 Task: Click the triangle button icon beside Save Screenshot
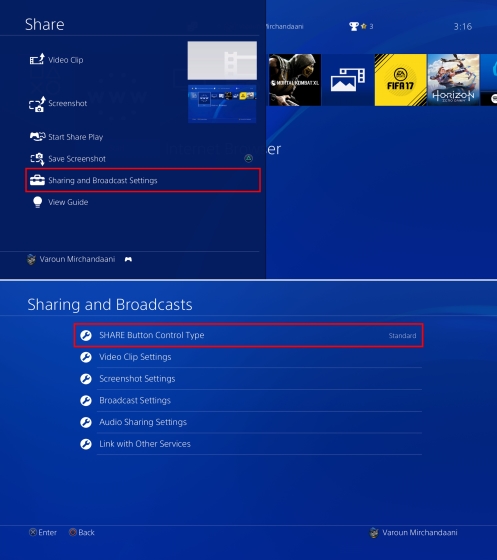[x=248, y=159]
